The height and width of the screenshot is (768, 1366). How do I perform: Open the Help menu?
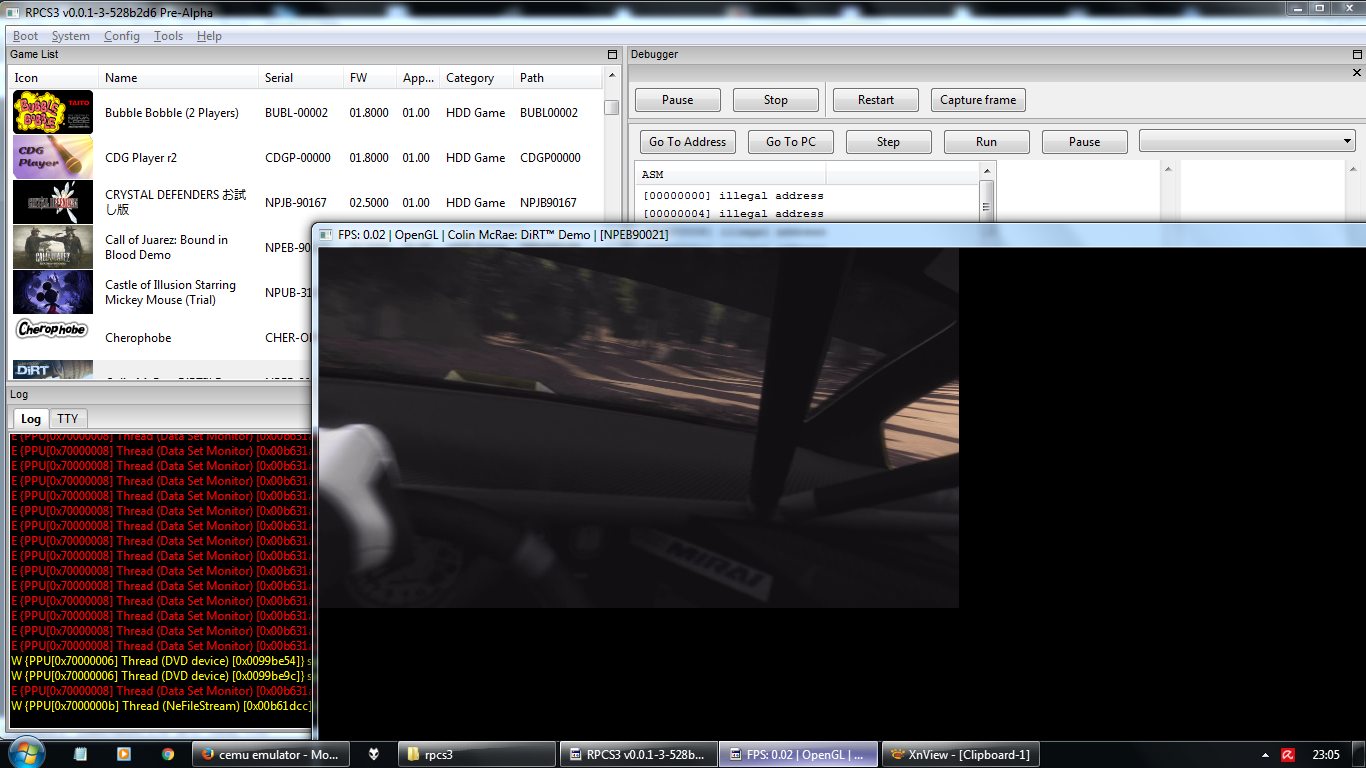coord(209,36)
